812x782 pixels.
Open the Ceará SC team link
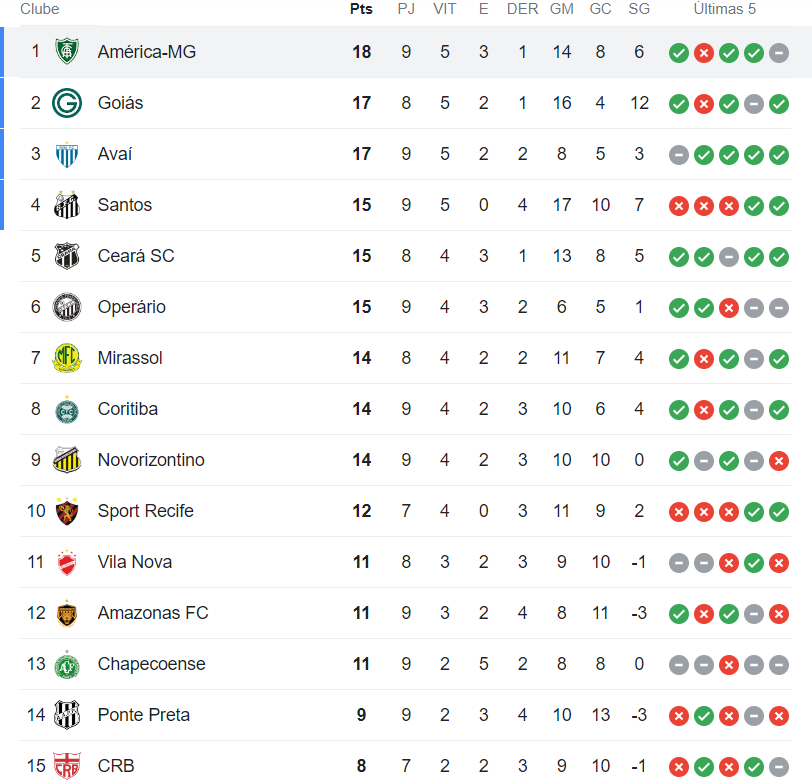click(136, 256)
